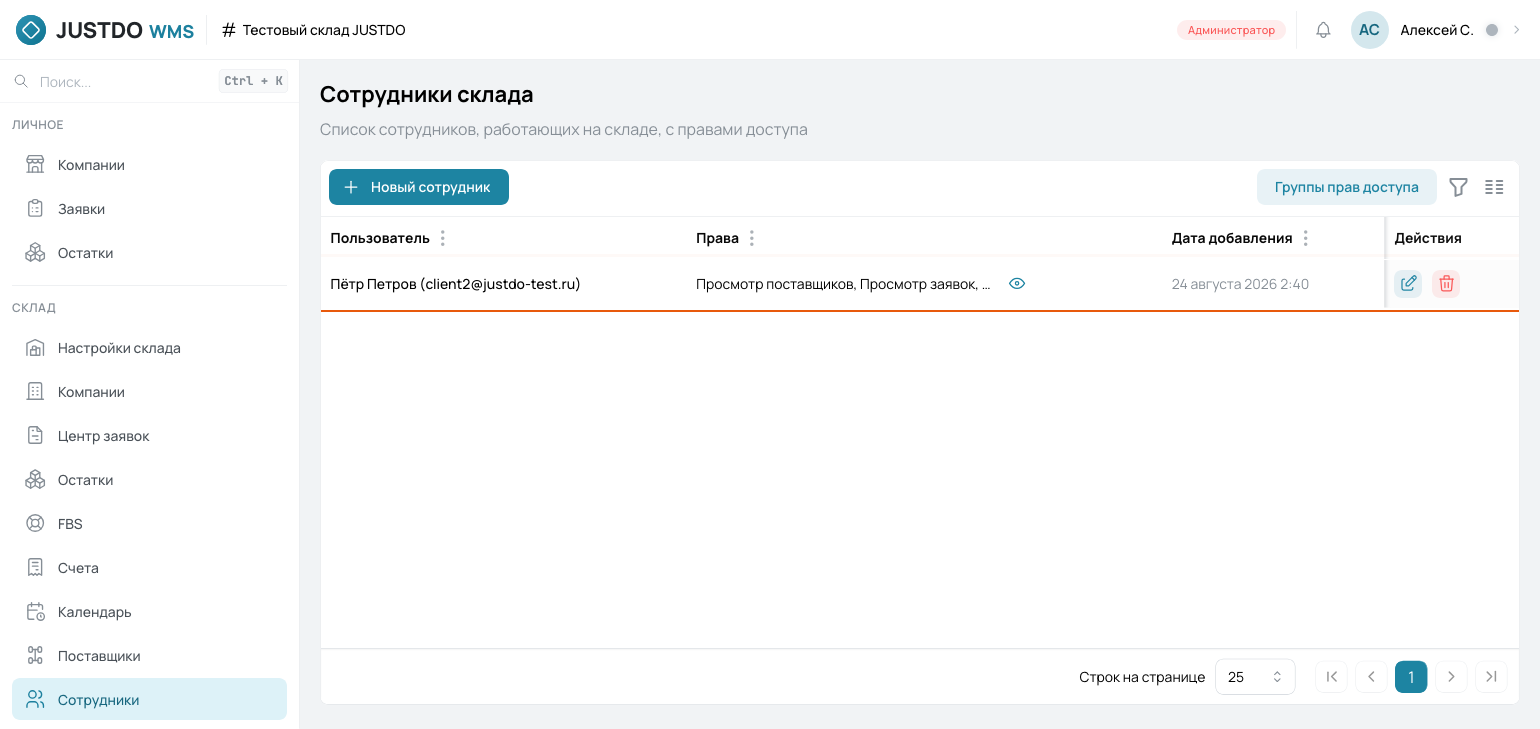Show full permissions with eye icon
The height and width of the screenshot is (729, 1540).
coord(1017,284)
